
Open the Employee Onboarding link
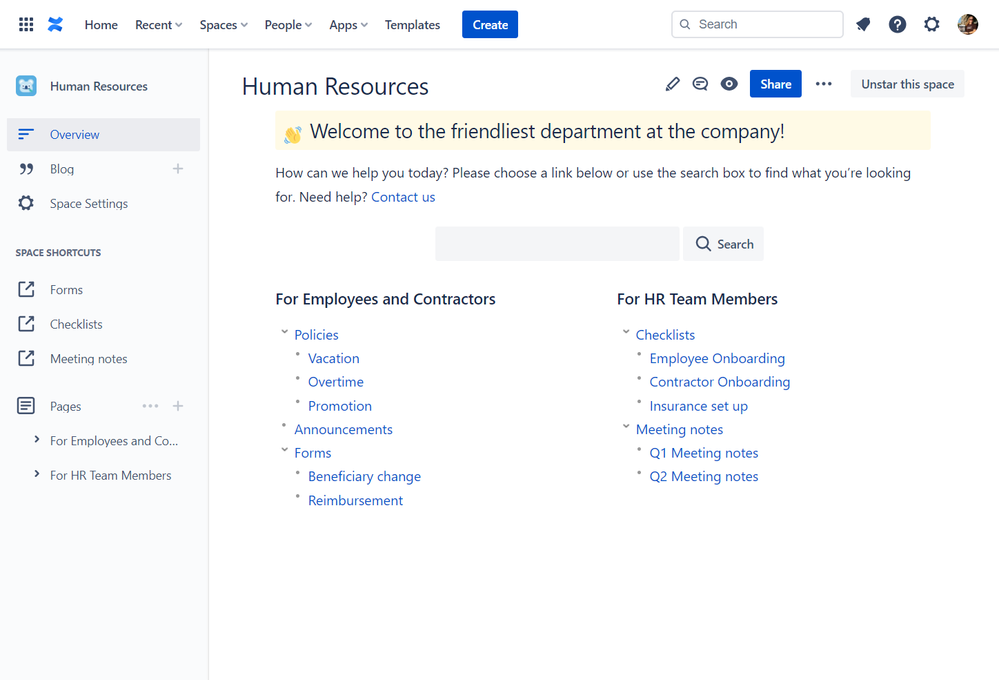click(717, 359)
